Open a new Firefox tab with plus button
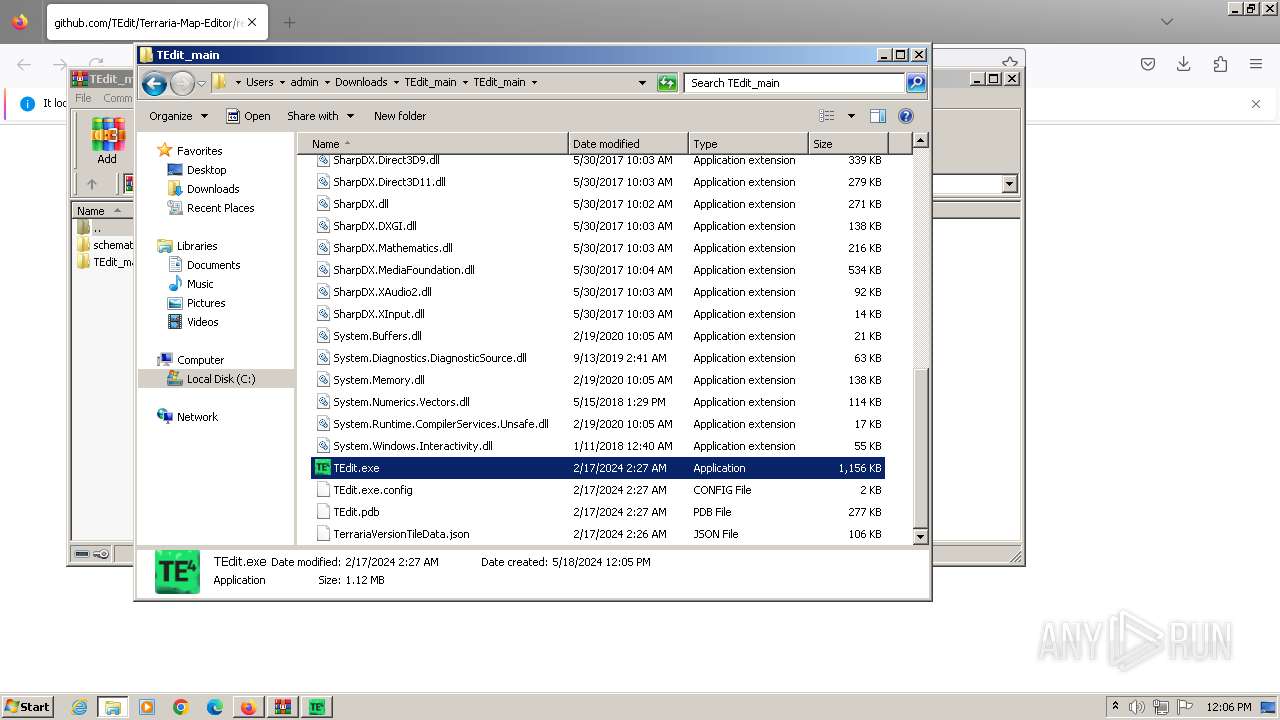The image size is (1280, 720). (x=289, y=22)
